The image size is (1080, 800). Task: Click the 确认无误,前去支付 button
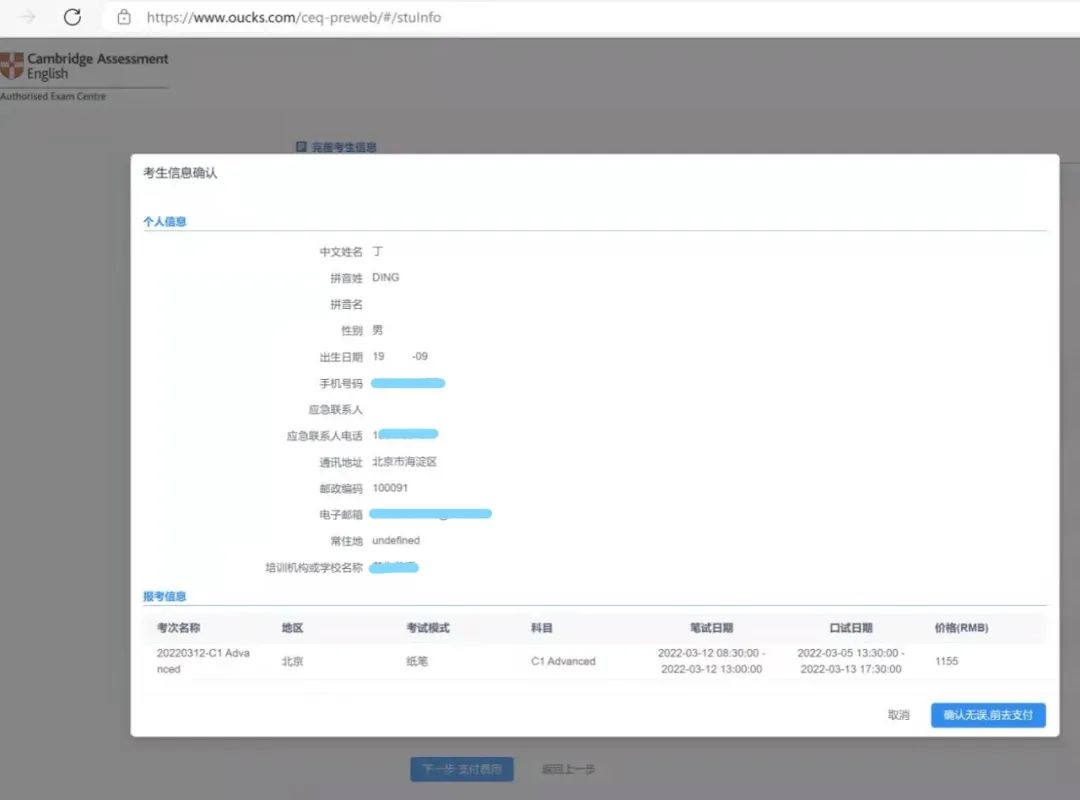tap(988, 715)
